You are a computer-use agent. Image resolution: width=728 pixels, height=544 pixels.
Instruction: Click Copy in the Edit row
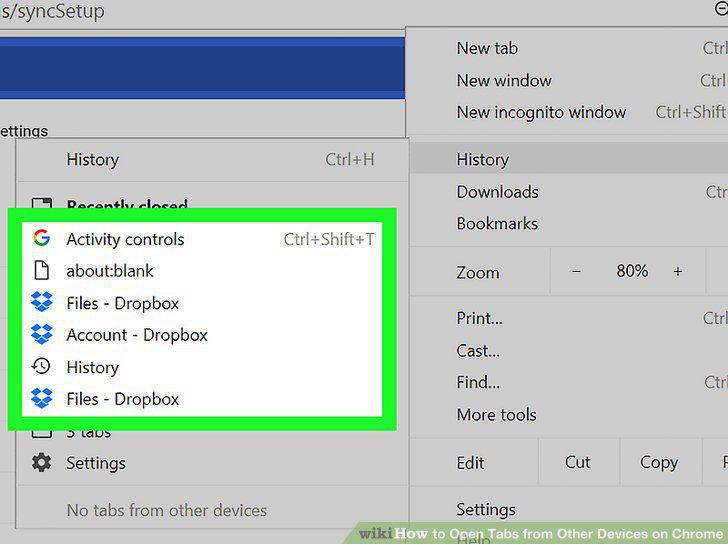click(x=659, y=462)
